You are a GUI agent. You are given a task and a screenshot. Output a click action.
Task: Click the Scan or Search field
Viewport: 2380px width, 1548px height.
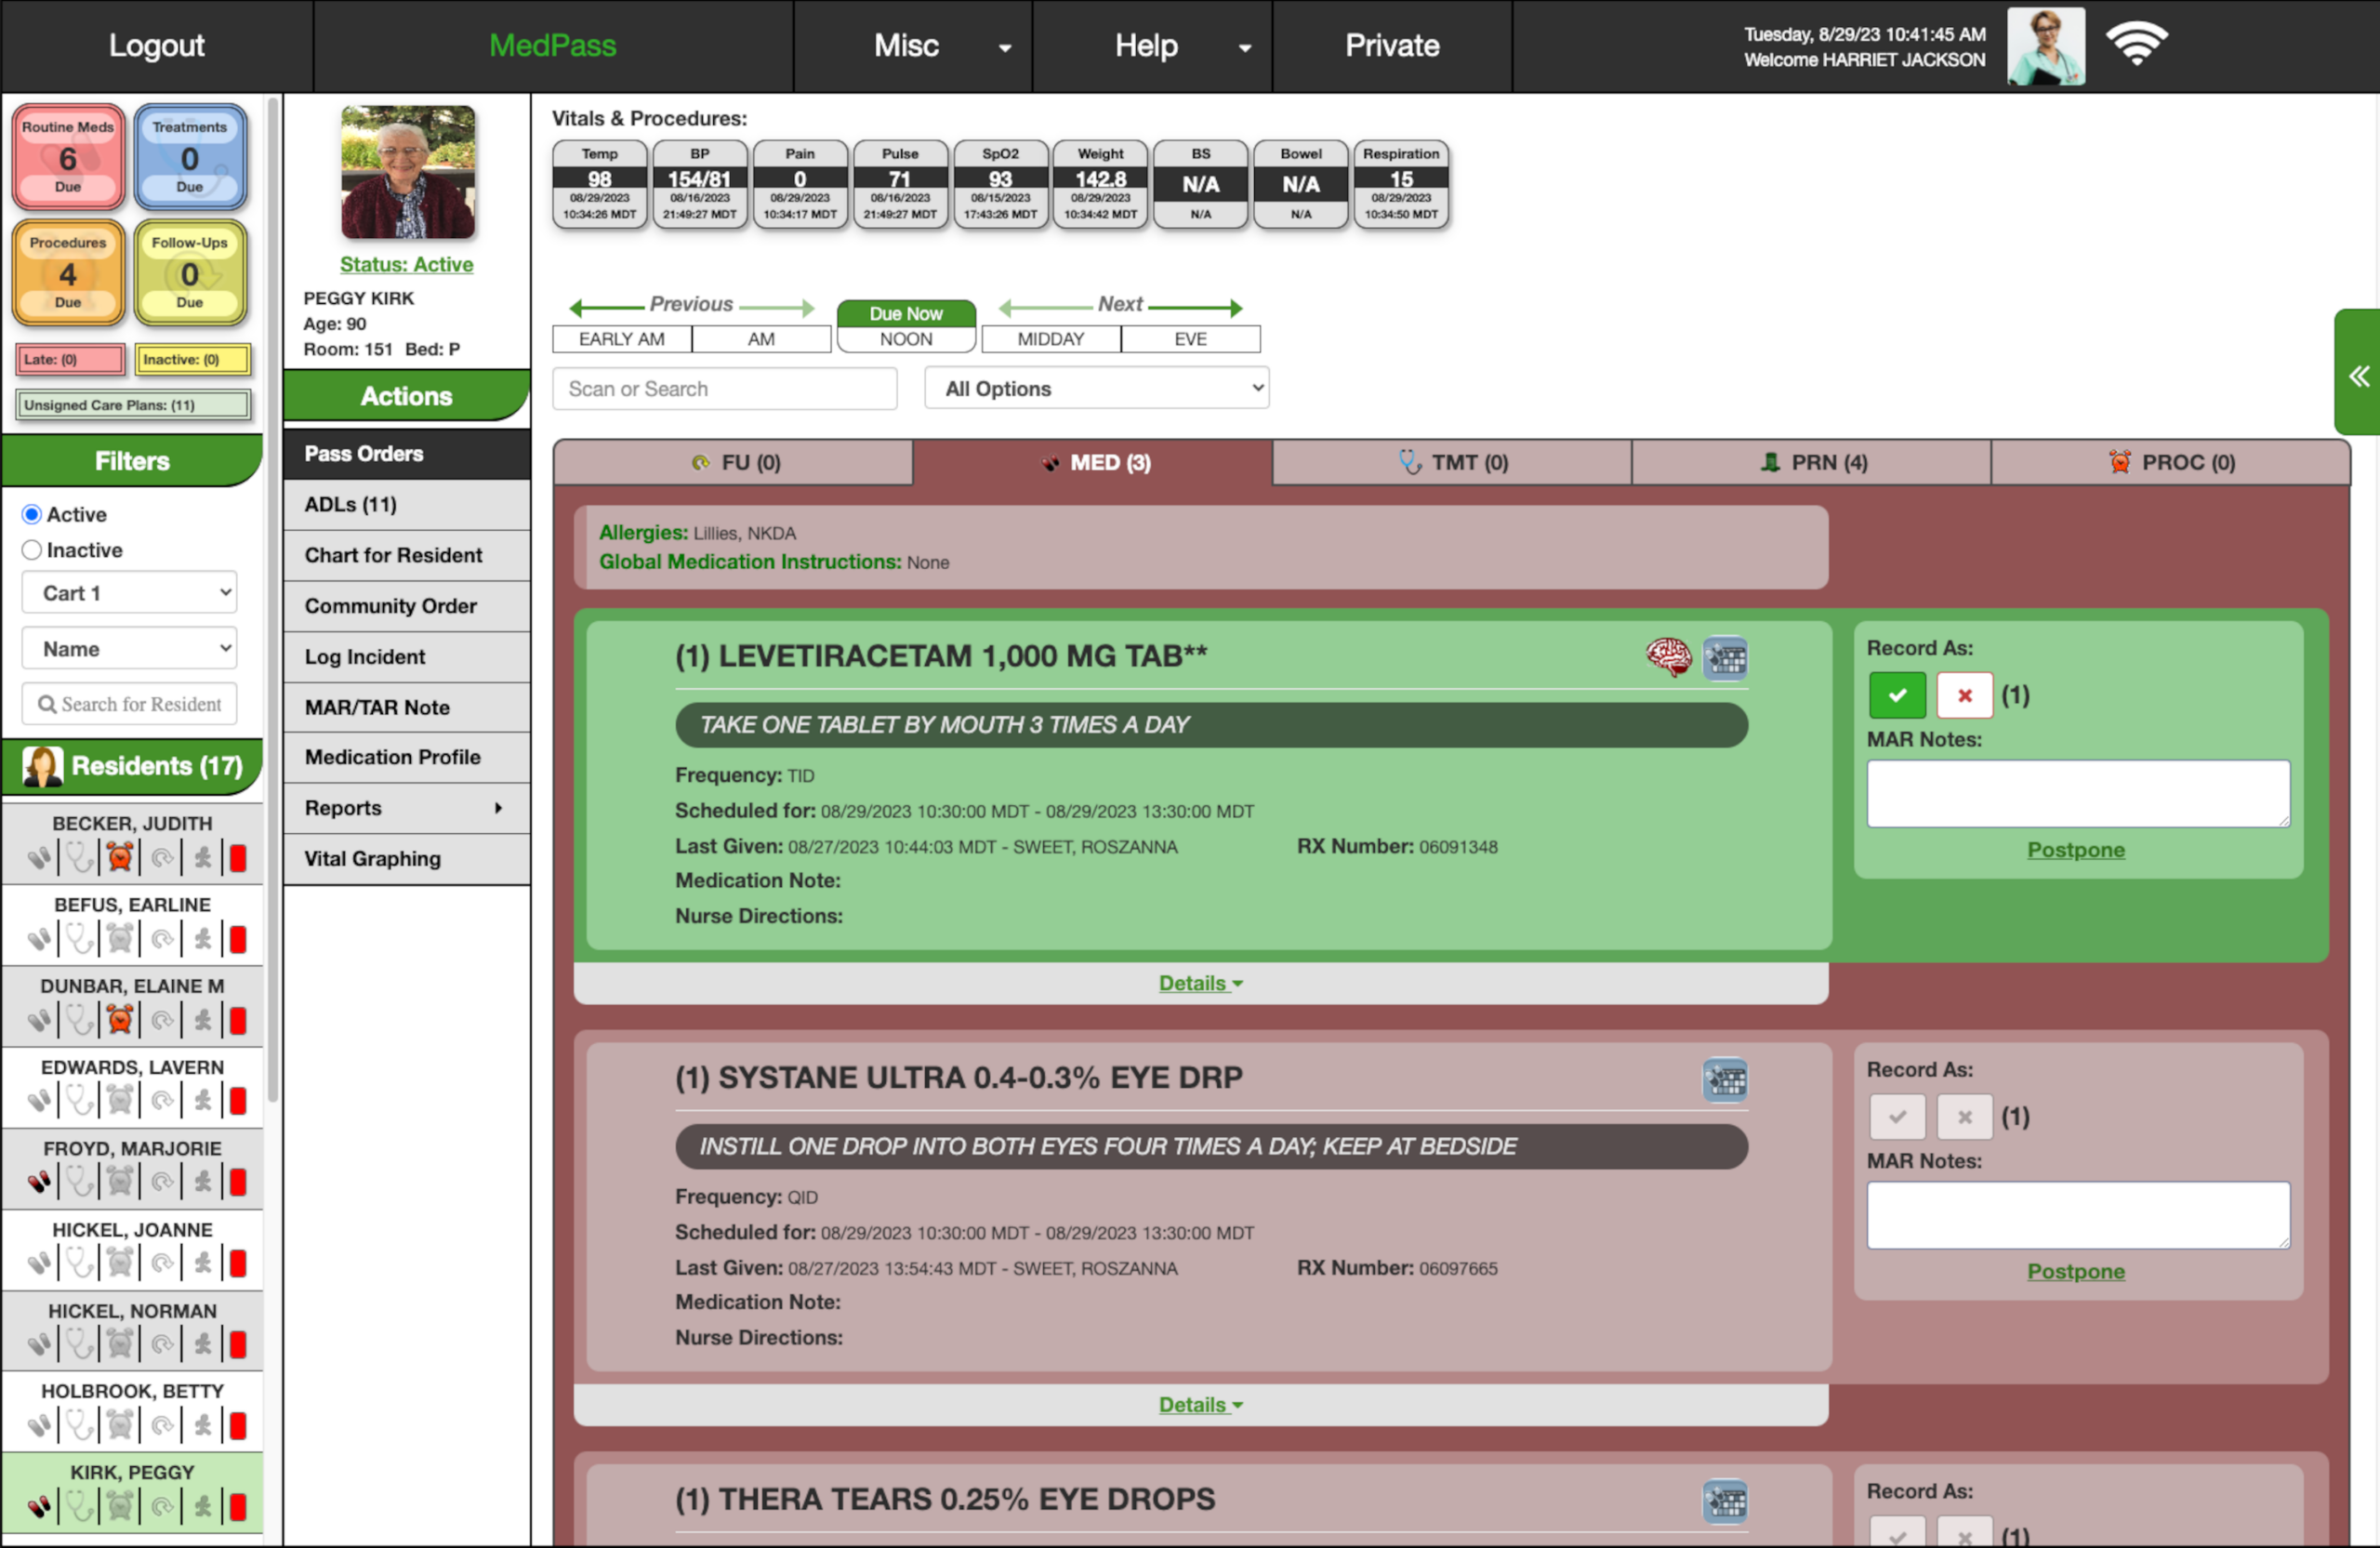tap(724, 388)
